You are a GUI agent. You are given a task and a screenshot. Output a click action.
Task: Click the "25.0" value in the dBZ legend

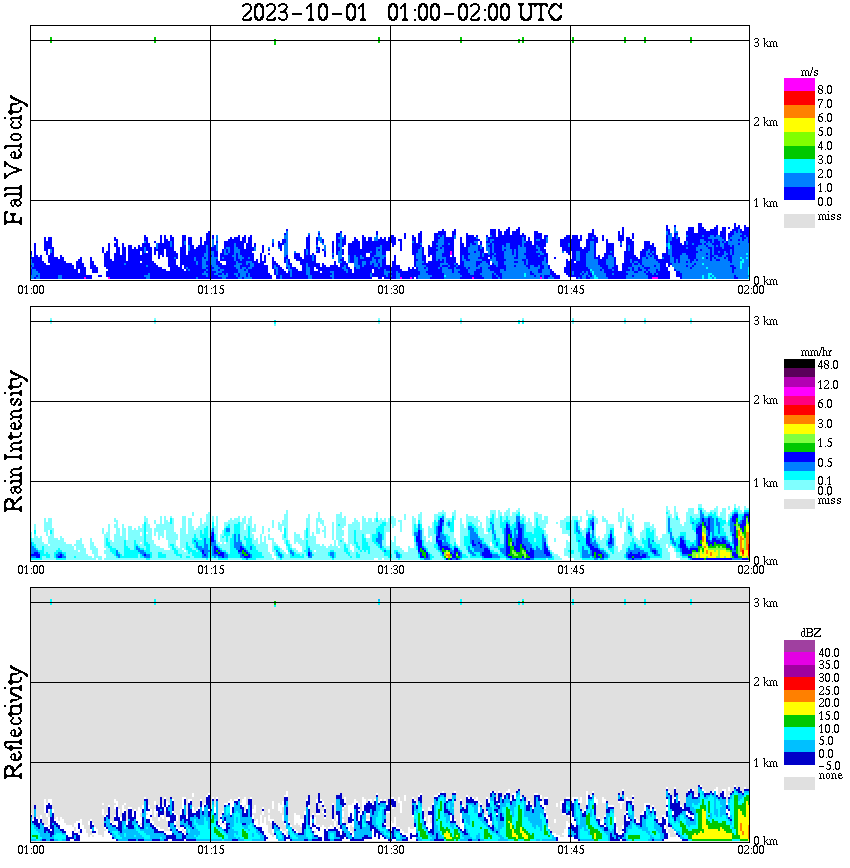pos(828,691)
